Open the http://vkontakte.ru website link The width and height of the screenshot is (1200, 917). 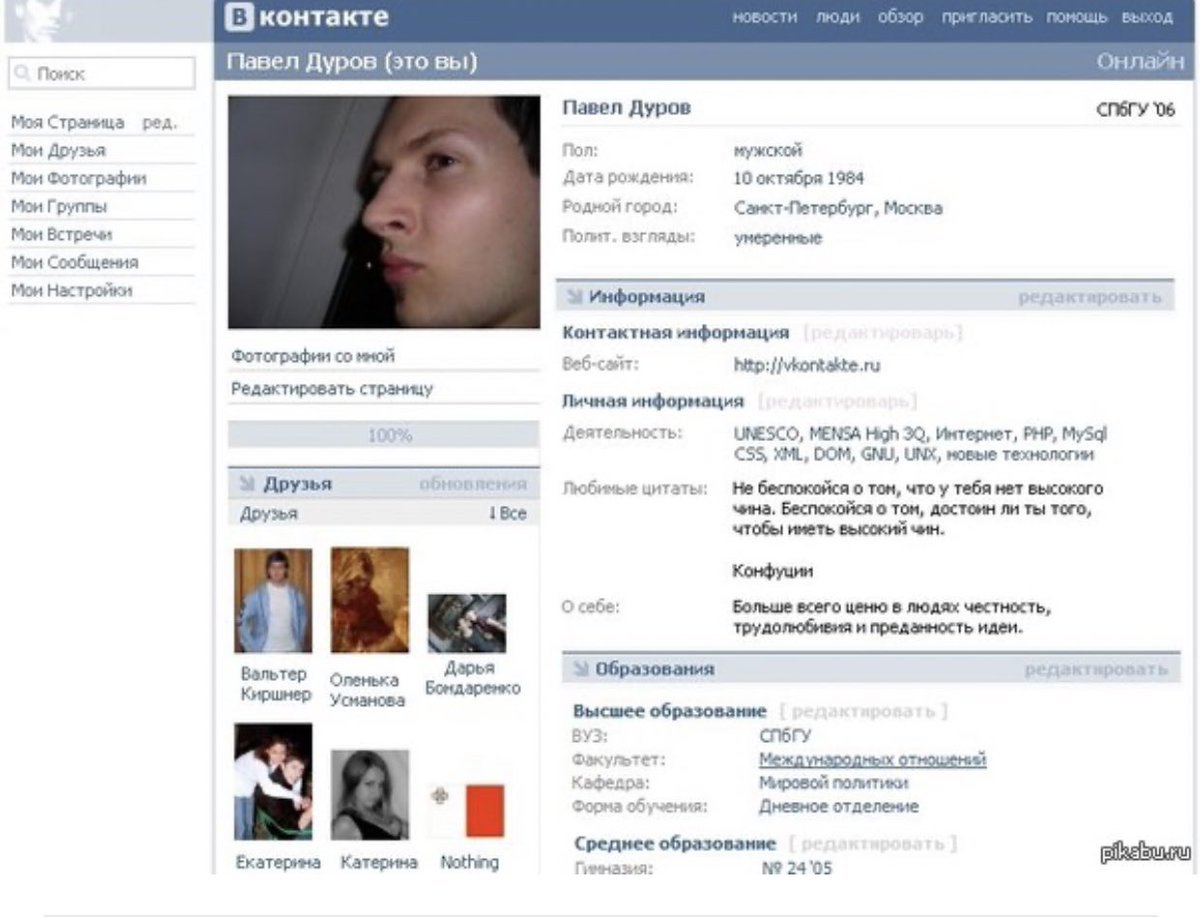pos(807,366)
